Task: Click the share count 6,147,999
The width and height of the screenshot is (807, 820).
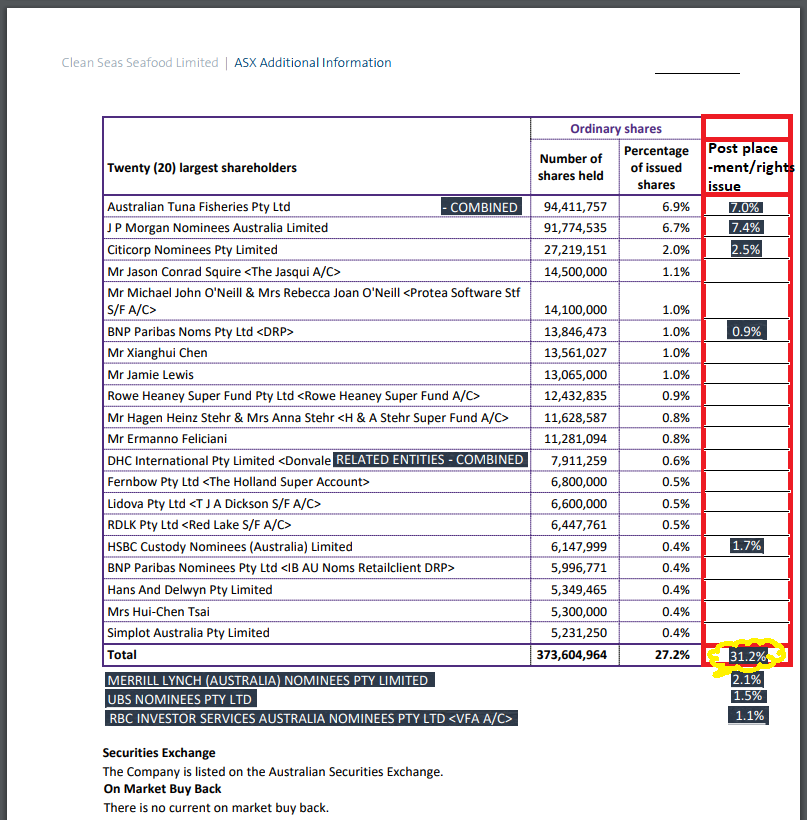Action: 578,546
